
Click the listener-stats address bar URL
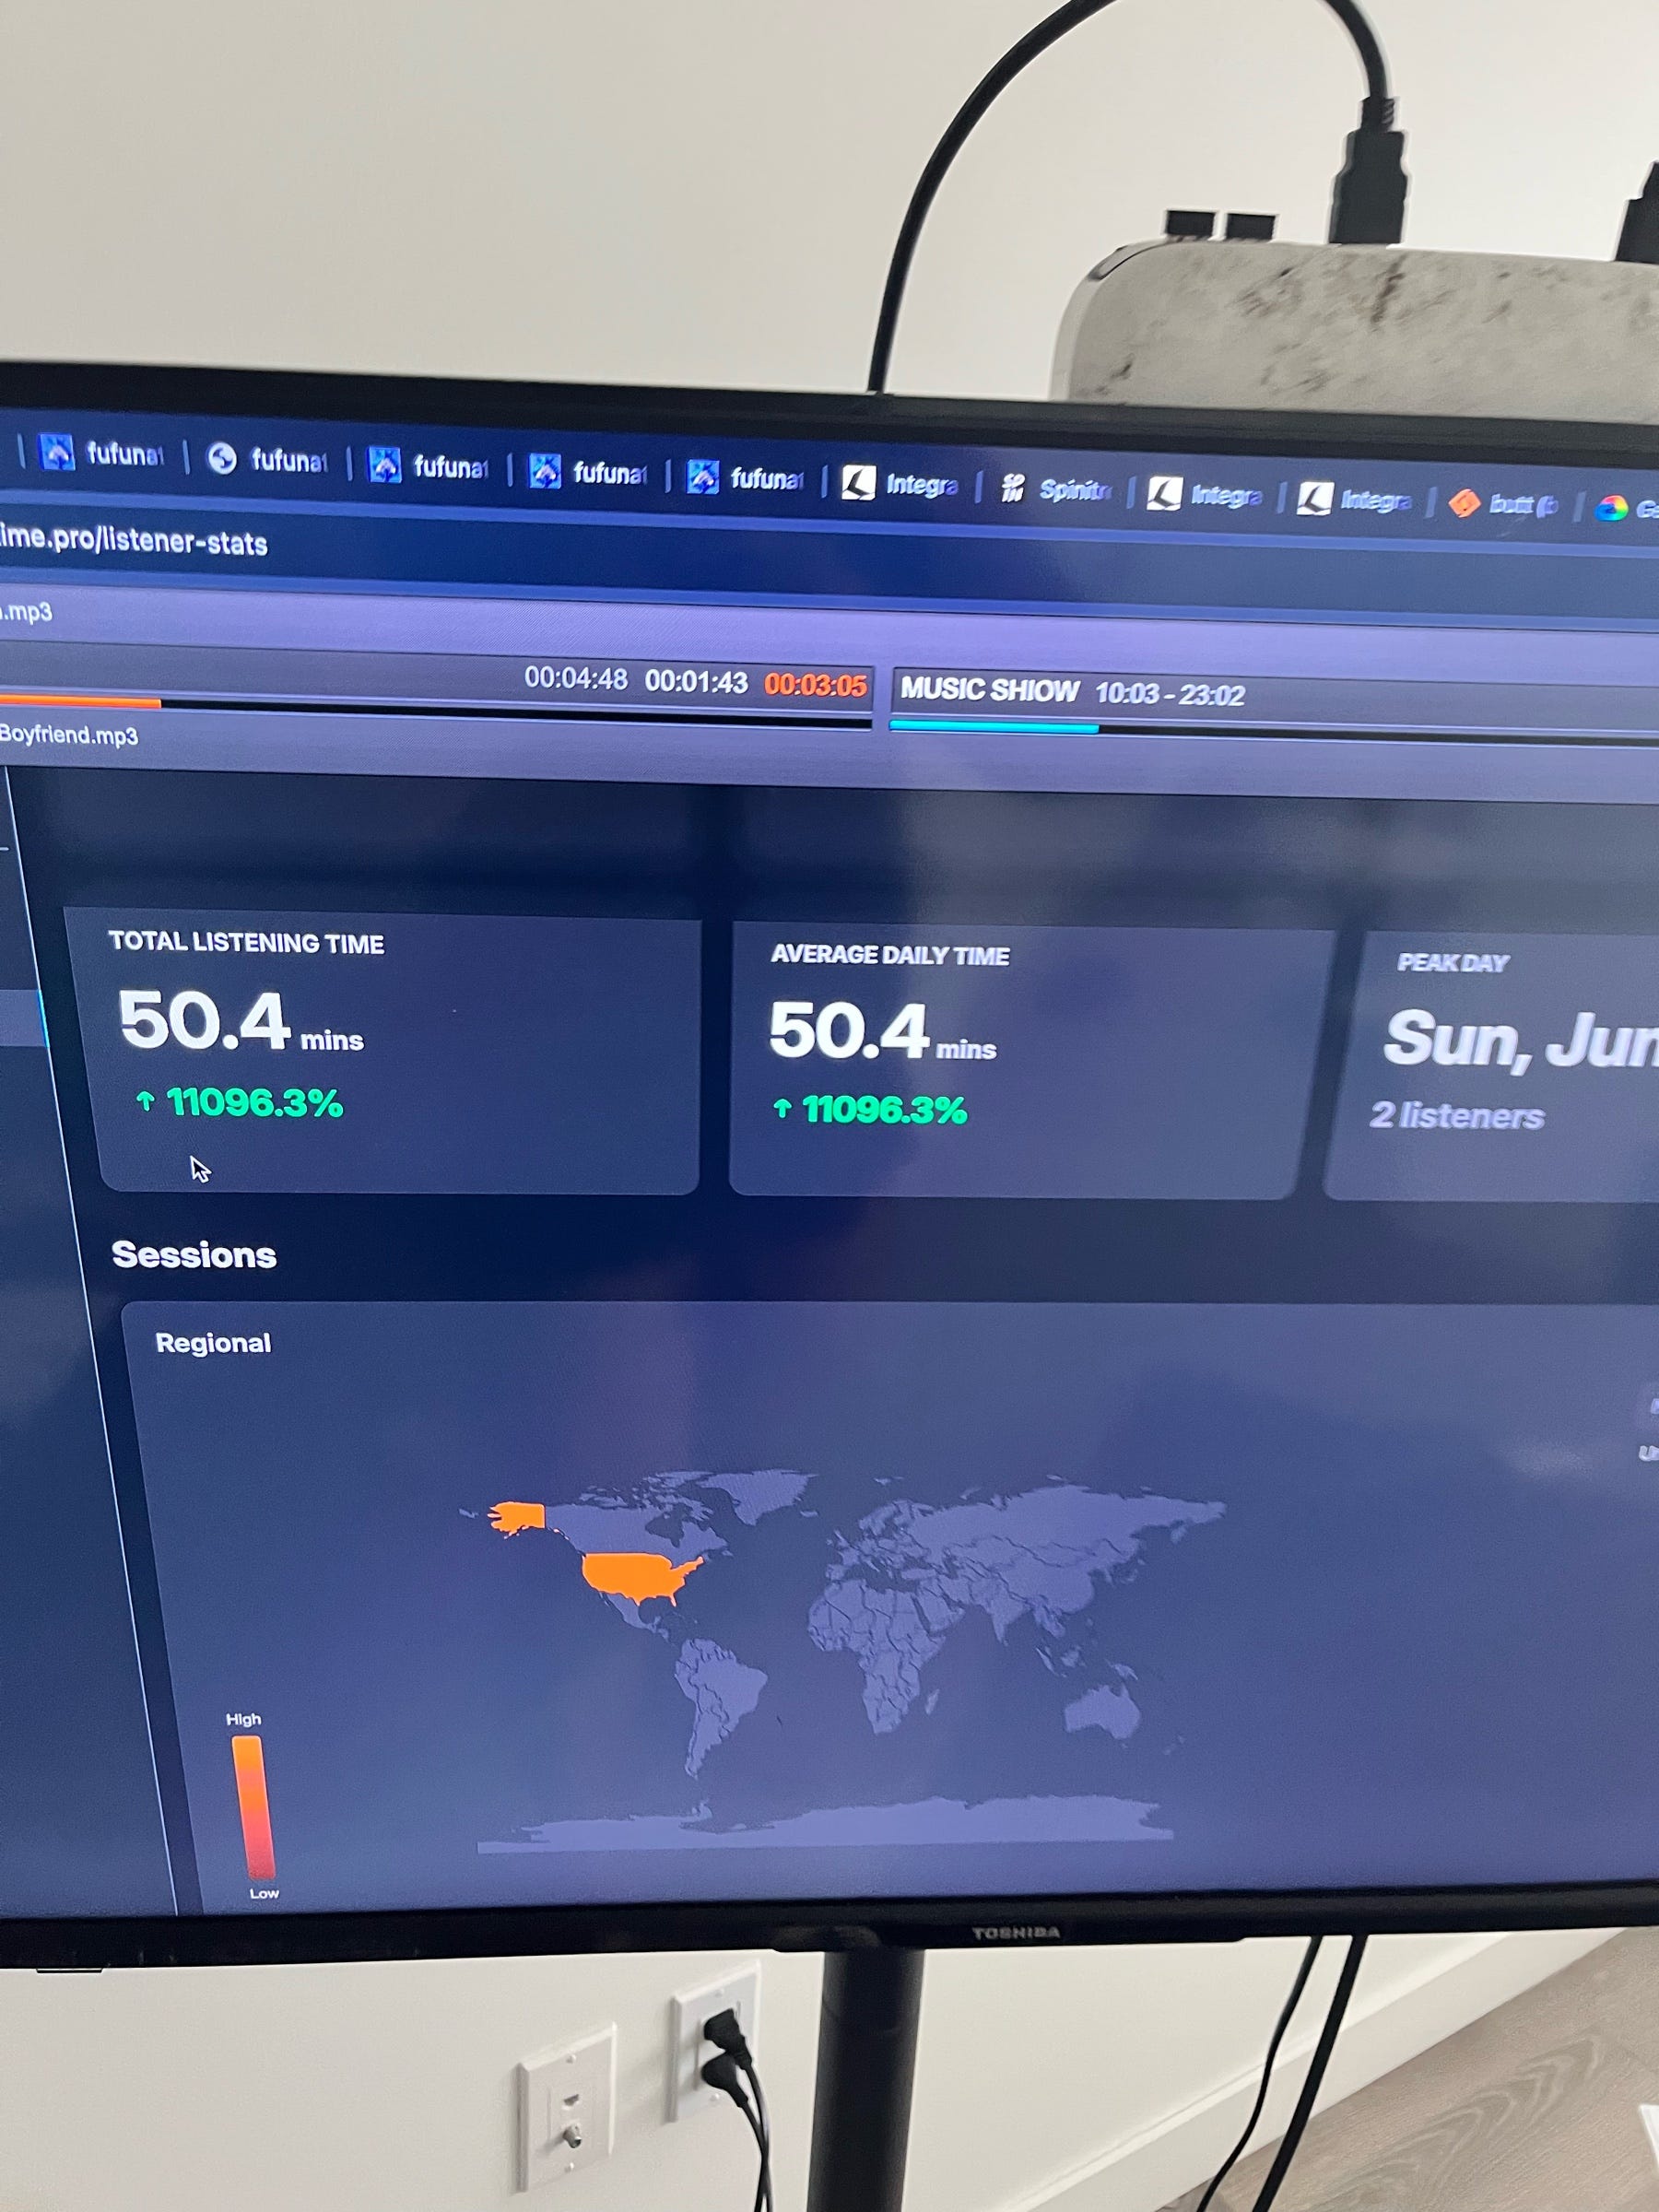[134, 541]
